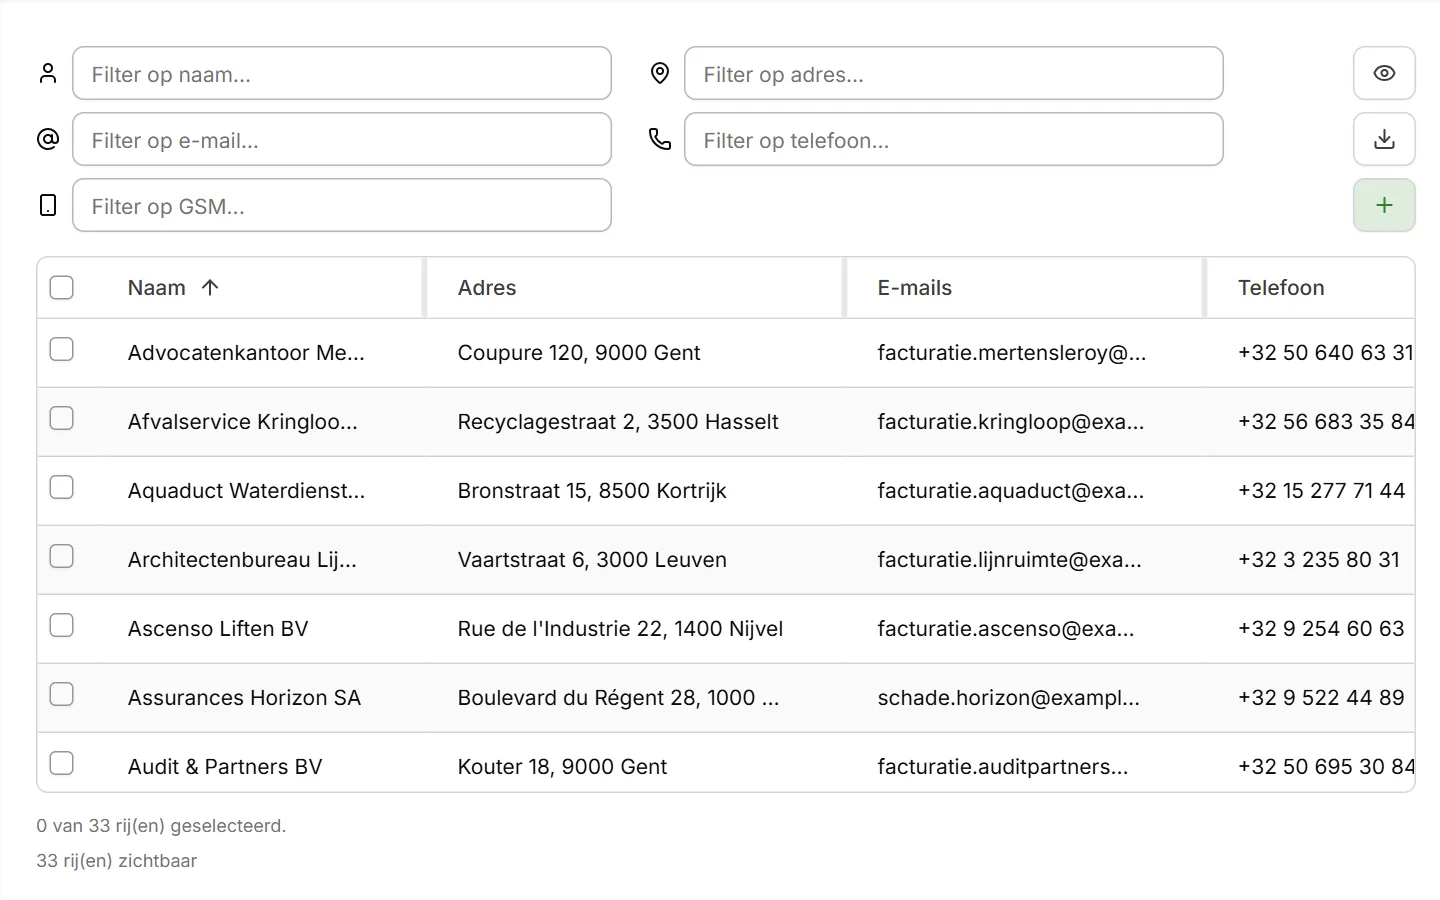Click into the 'Filter op telefoon...' field
The width and height of the screenshot is (1440, 900).
(954, 139)
